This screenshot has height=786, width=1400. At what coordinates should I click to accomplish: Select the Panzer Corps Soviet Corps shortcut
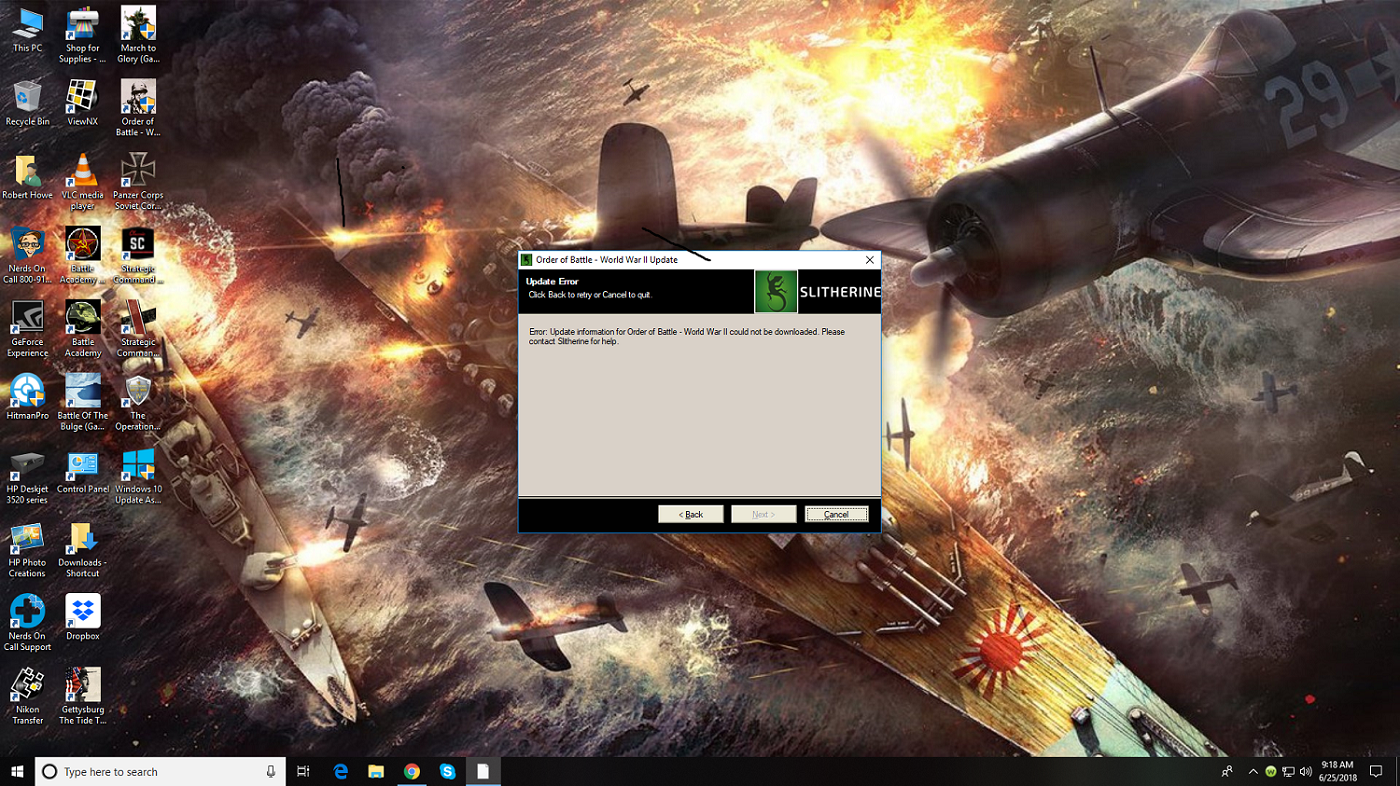(x=137, y=182)
